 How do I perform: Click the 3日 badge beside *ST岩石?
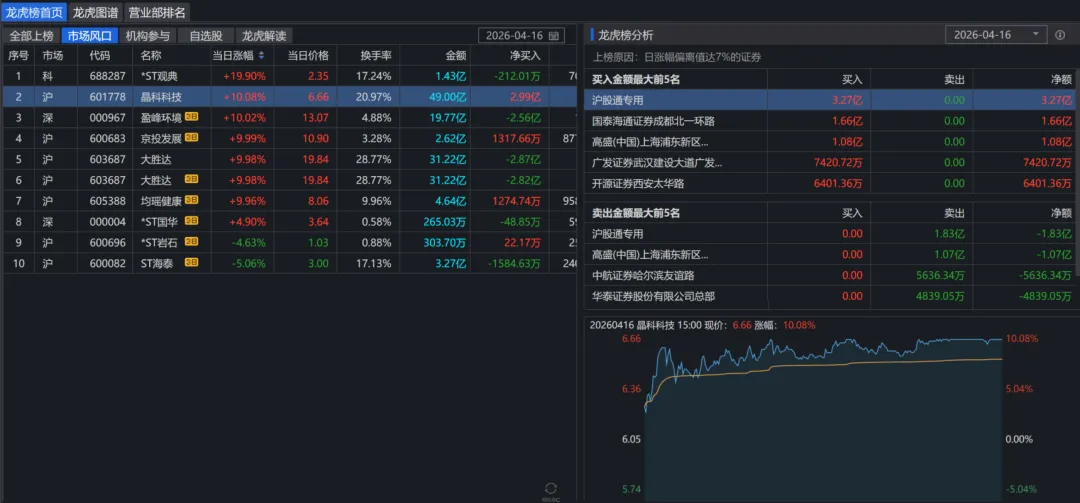tap(191, 242)
